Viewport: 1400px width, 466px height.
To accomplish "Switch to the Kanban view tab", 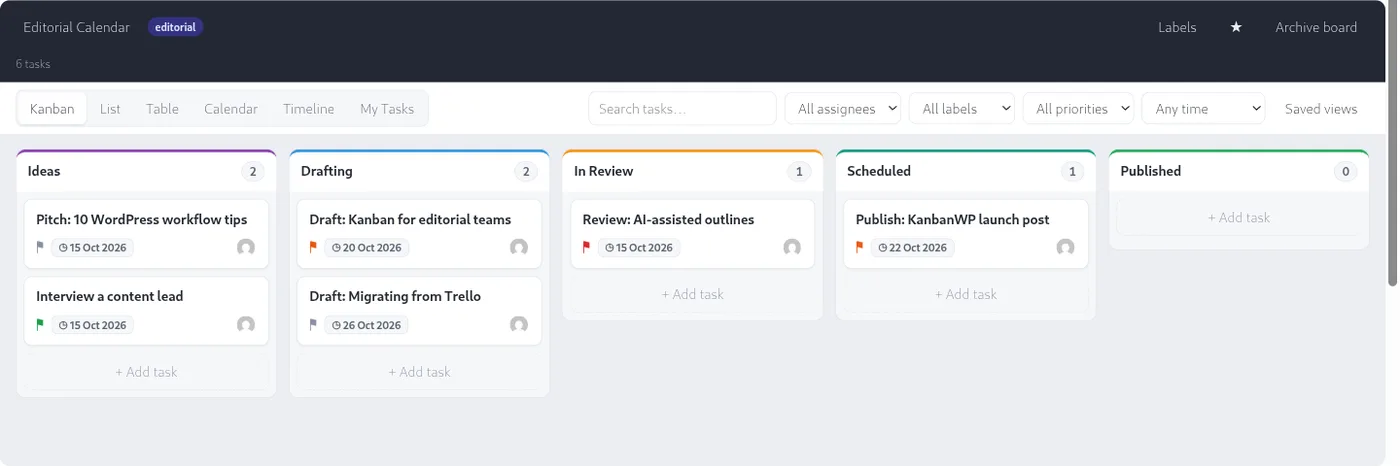I will coord(52,108).
